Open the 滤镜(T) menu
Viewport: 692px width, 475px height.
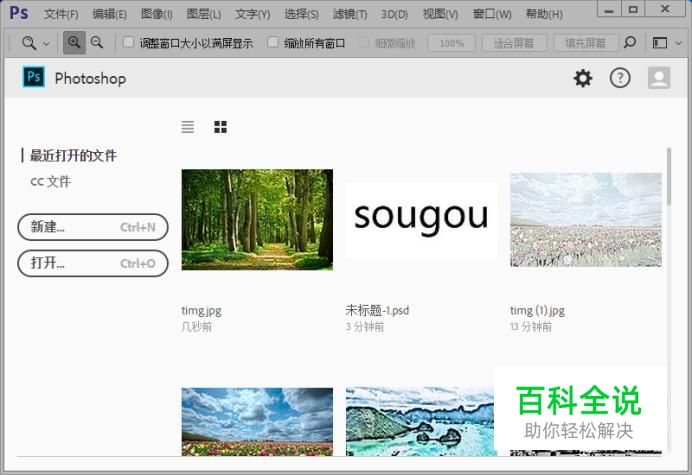pyautogui.click(x=350, y=14)
